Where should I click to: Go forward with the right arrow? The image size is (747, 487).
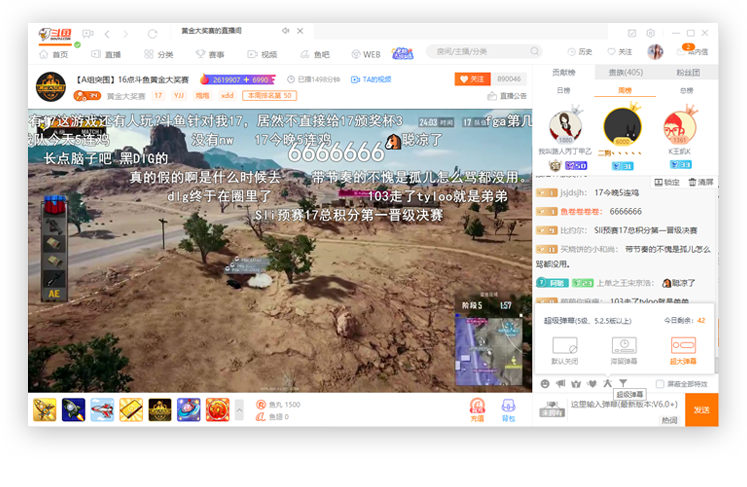[x=125, y=34]
